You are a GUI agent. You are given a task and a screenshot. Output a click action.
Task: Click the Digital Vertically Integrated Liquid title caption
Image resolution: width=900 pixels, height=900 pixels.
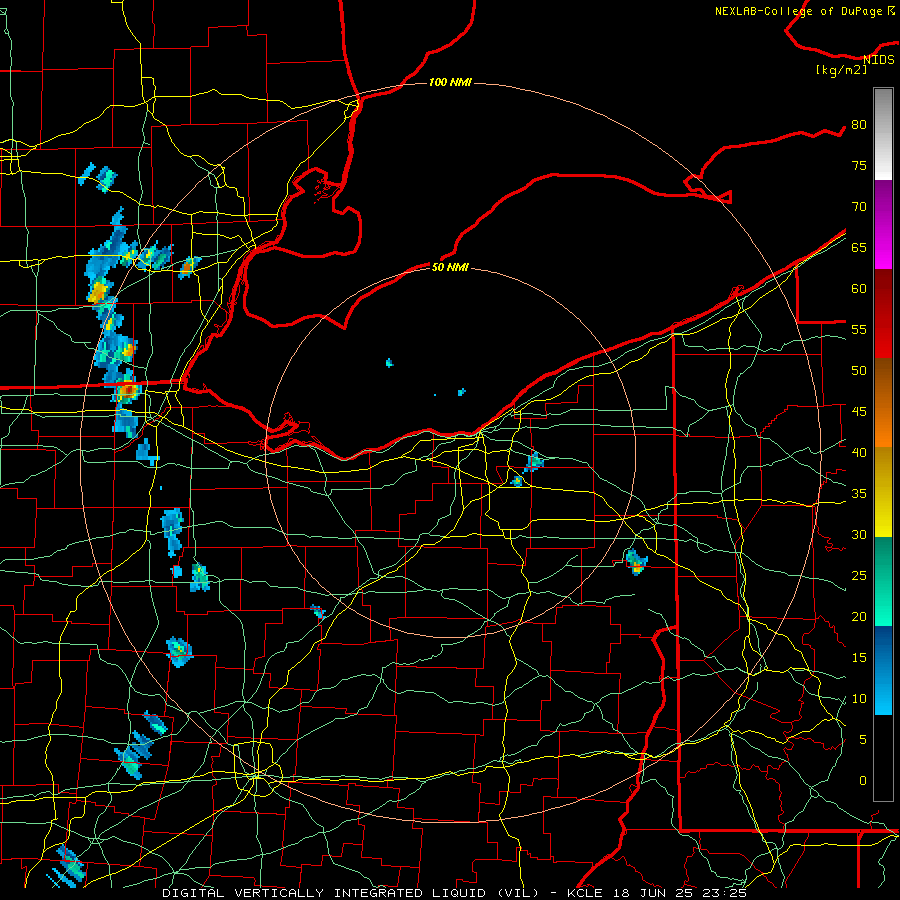coord(454,893)
